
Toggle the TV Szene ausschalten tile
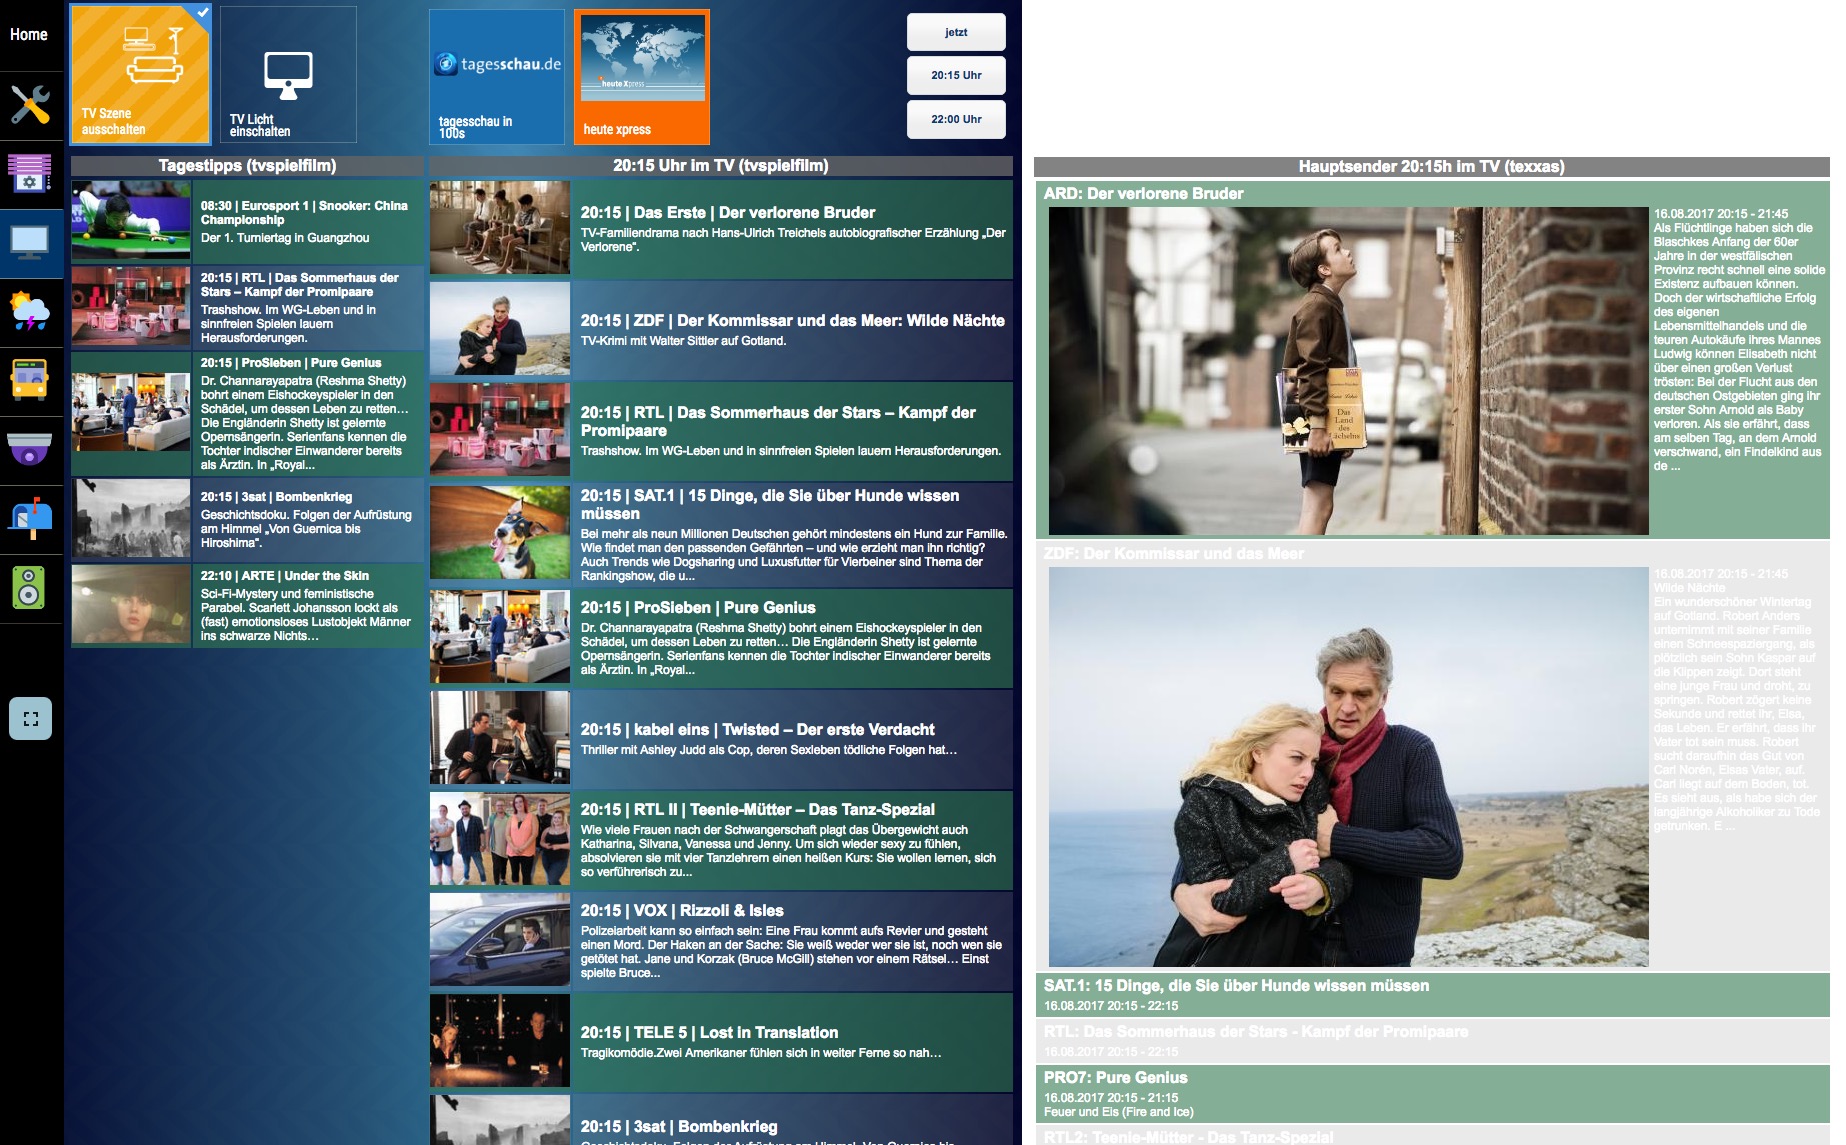tap(140, 75)
